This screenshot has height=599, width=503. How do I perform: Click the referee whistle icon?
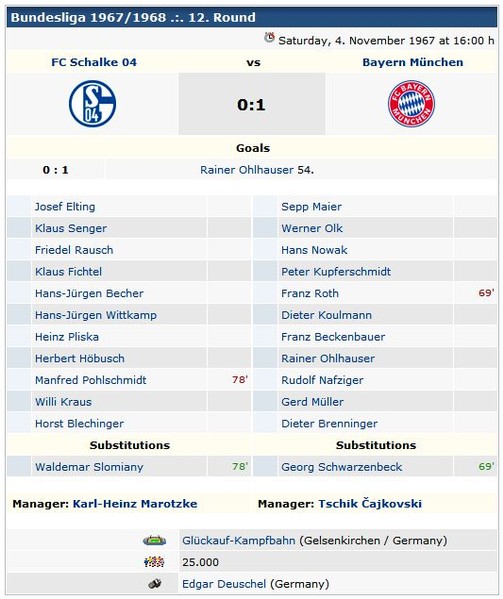click(x=154, y=583)
